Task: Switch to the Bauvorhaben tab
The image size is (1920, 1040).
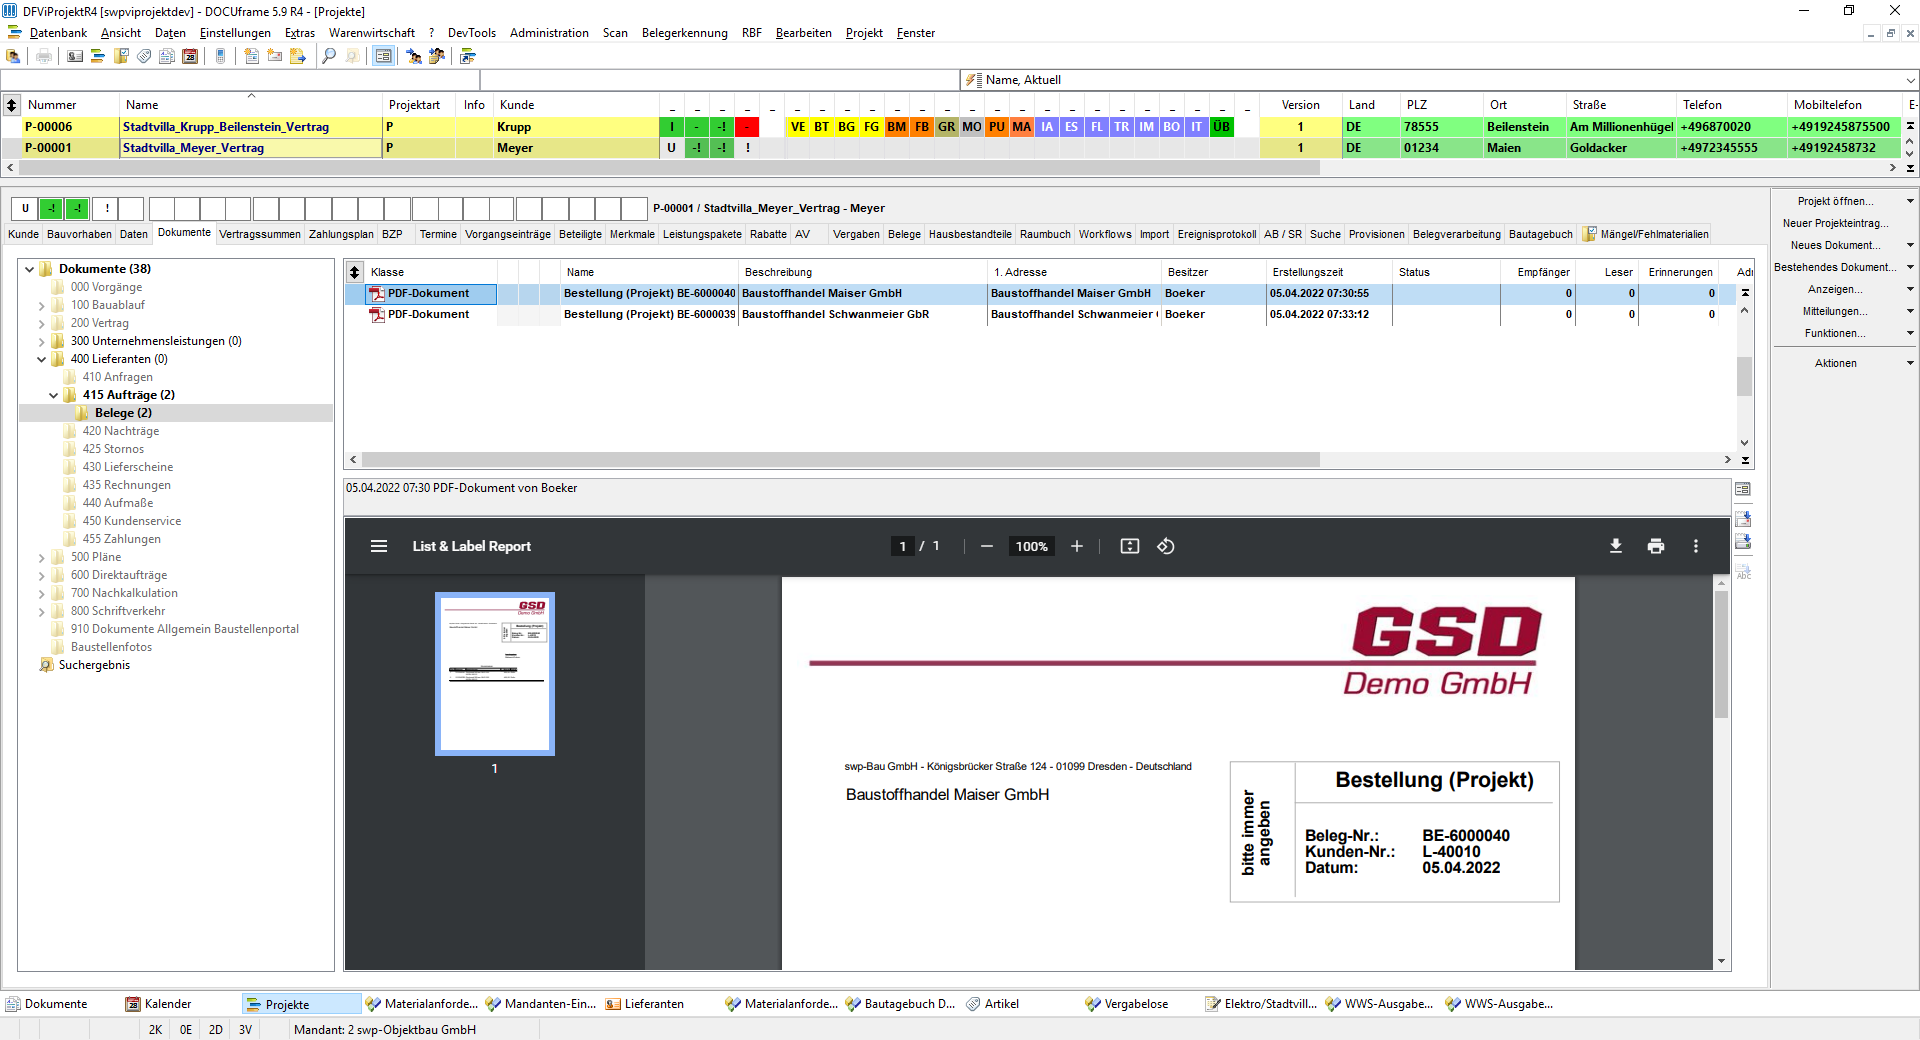Action: [79, 234]
